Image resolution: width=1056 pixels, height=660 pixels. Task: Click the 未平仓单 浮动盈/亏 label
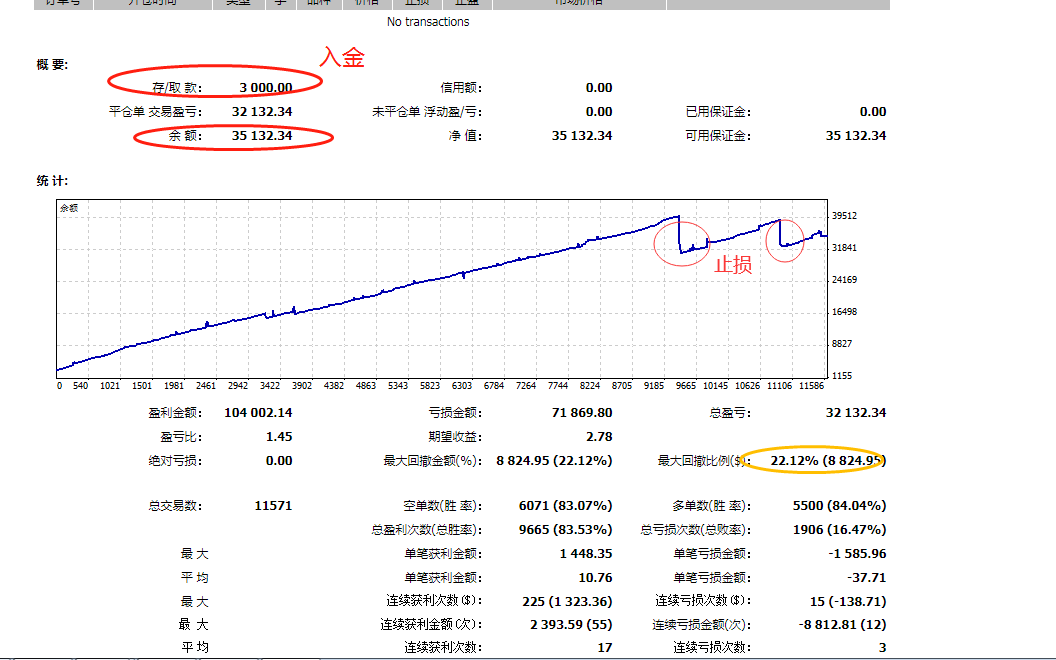[x=427, y=112]
